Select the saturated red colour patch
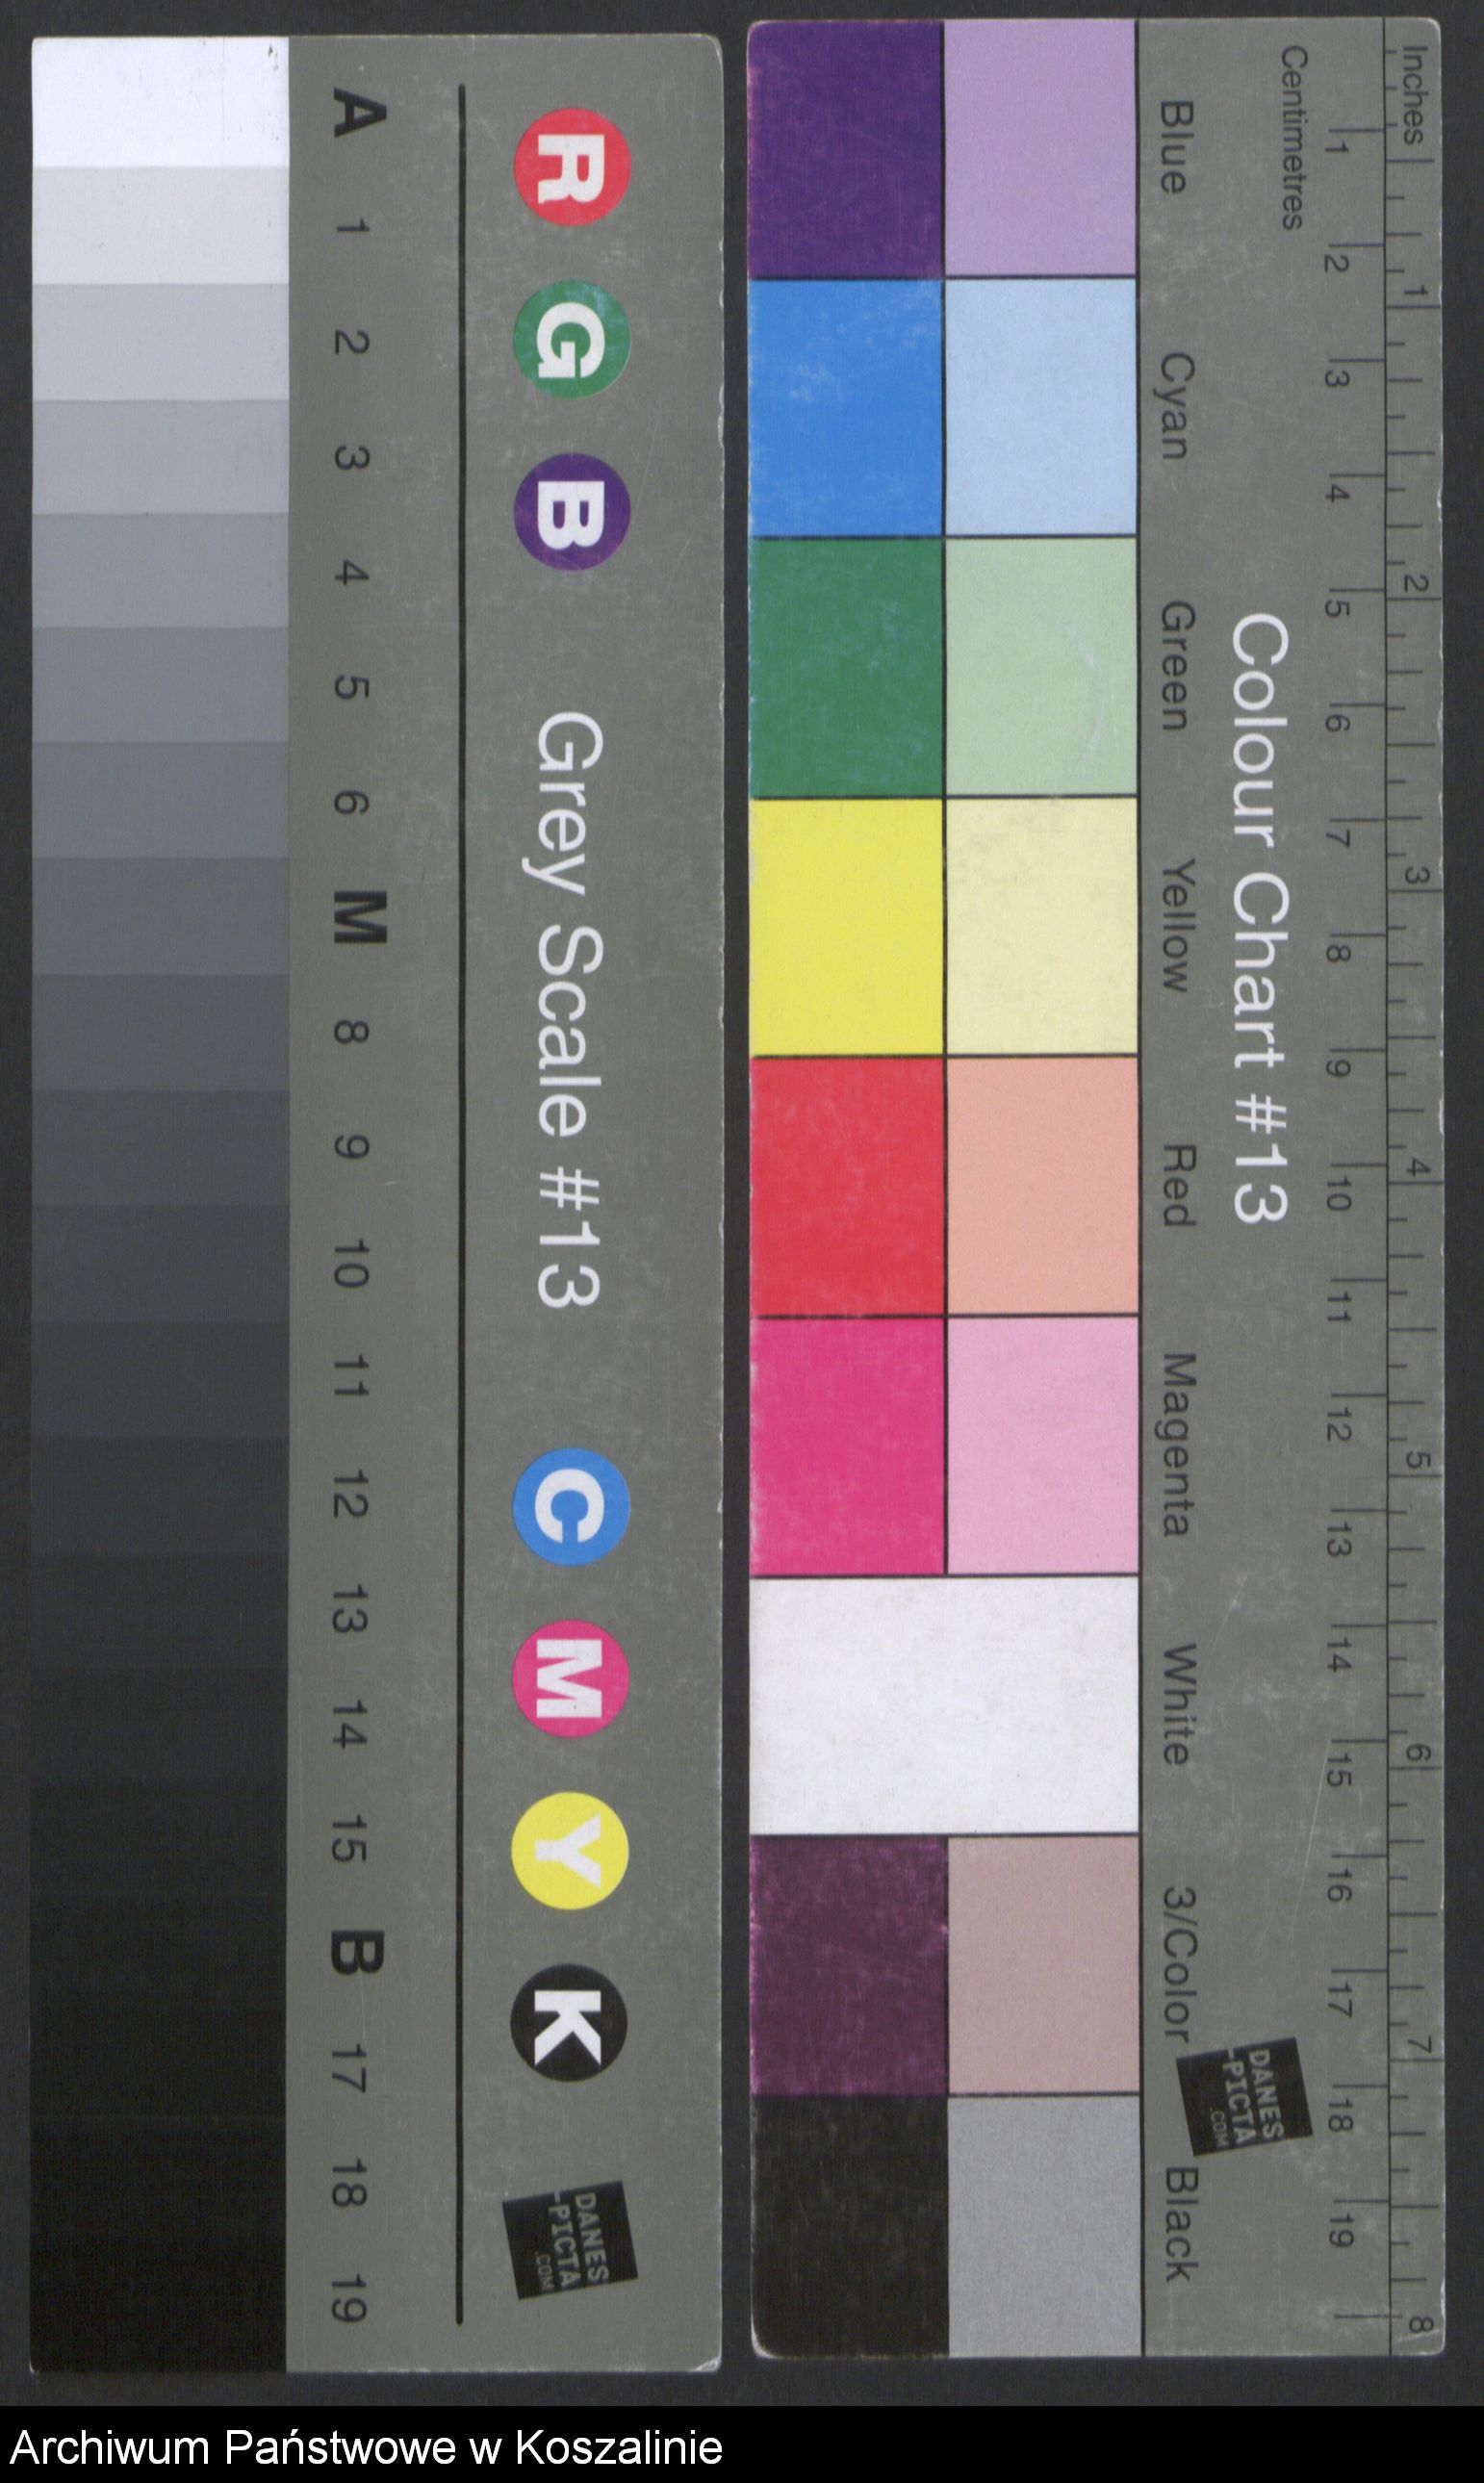1484x2483 pixels. click(x=847, y=1187)
